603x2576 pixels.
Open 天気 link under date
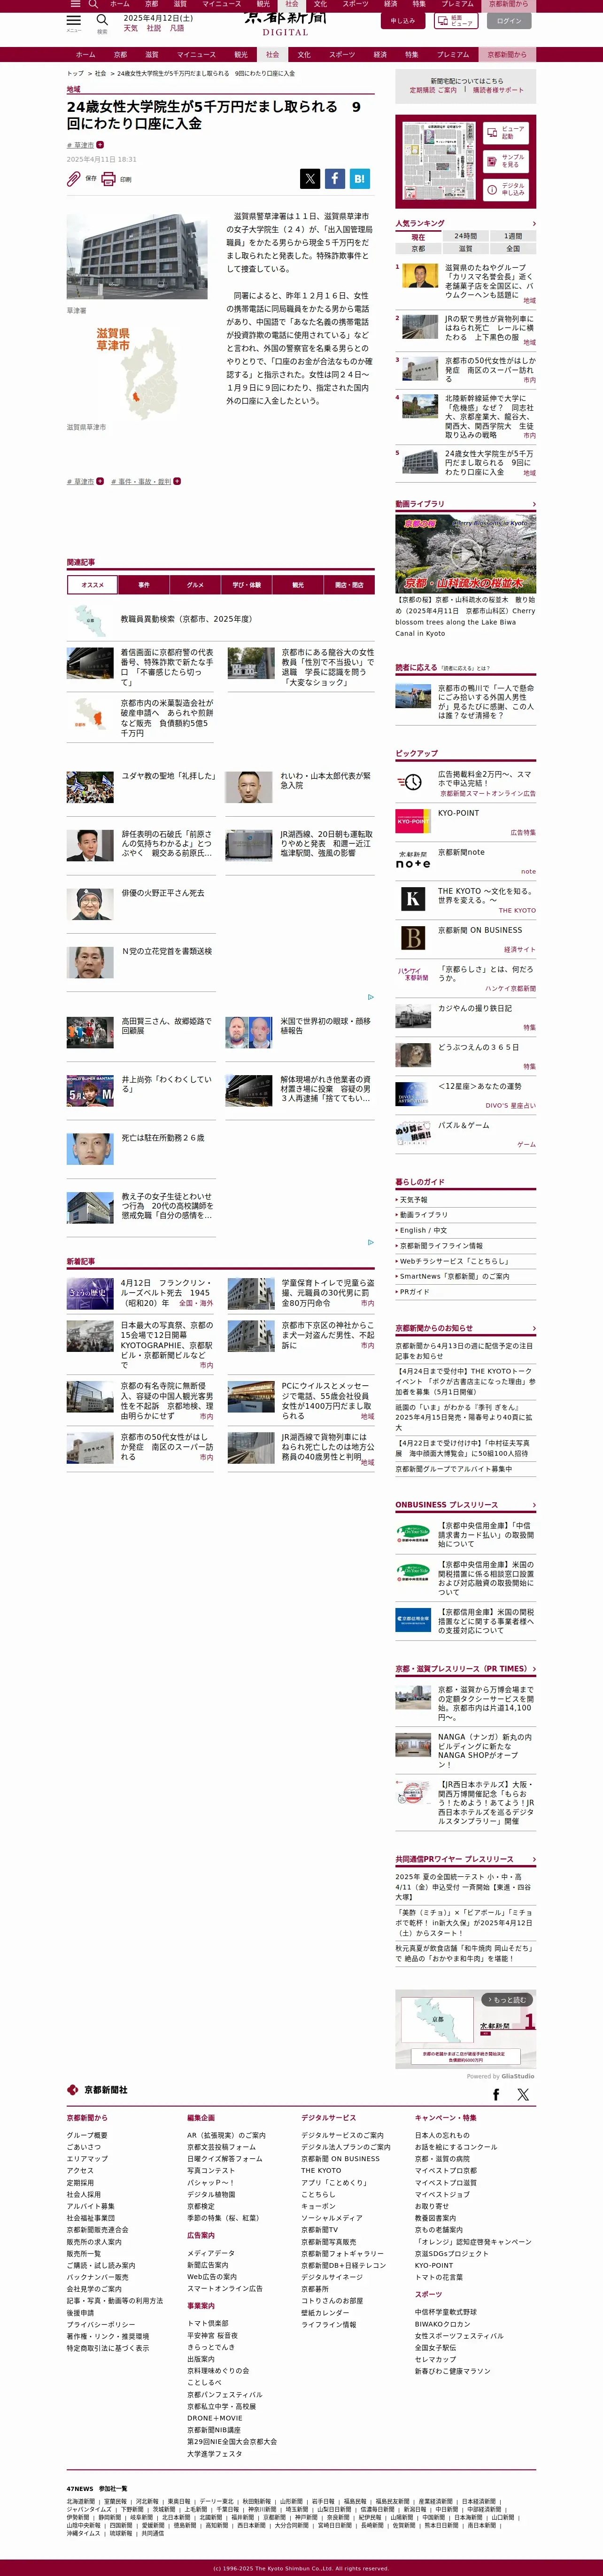point(131,29)
